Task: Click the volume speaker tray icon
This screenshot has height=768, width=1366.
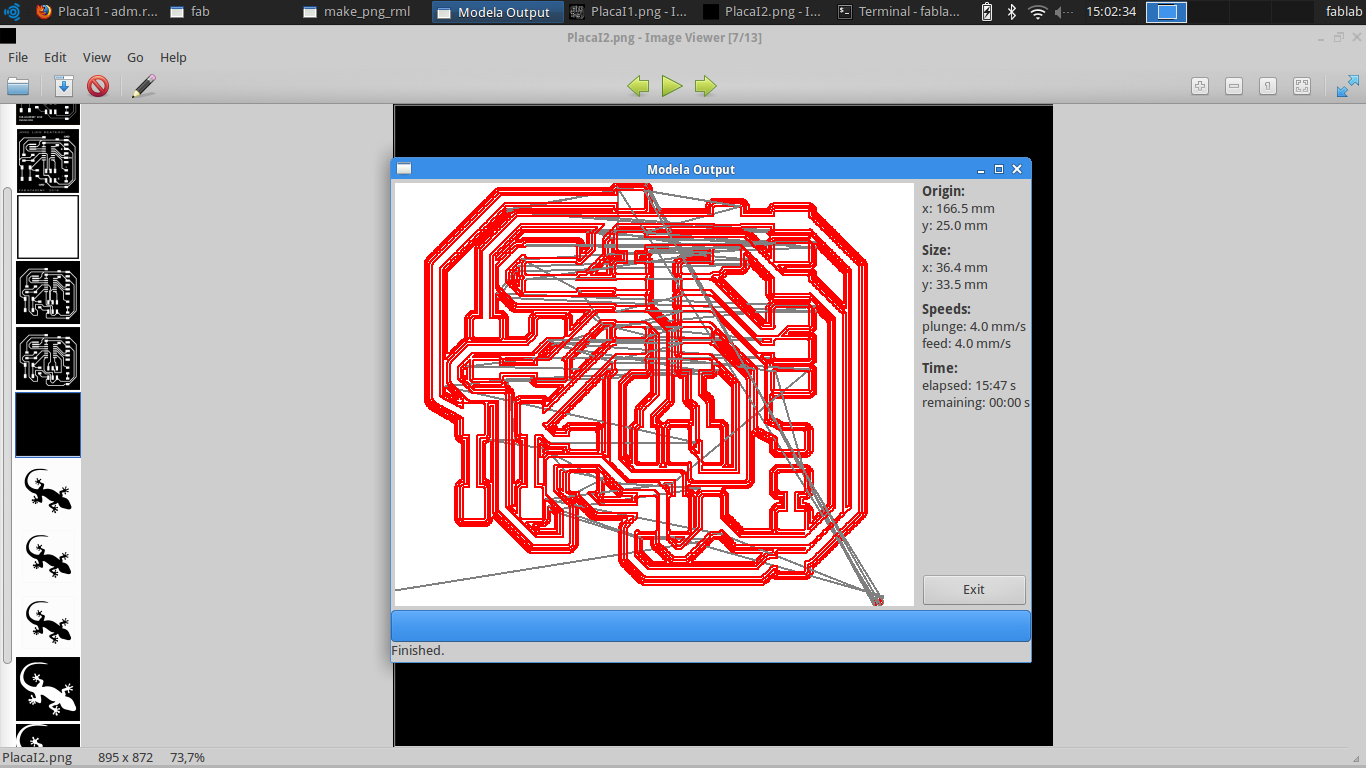Action: pyautogui.click(x=1063, y=12)
